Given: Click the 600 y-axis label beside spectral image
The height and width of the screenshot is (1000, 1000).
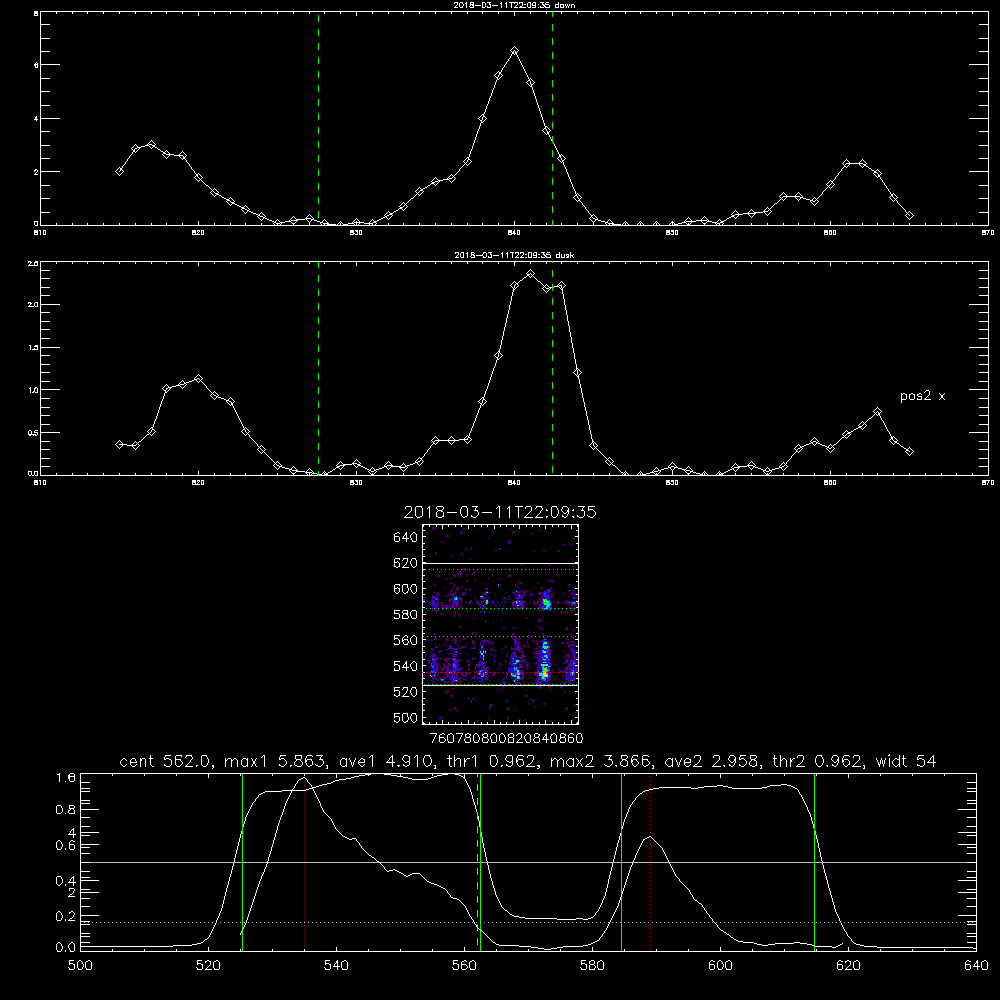Looking at the screenshot, I should pos(406,589).
